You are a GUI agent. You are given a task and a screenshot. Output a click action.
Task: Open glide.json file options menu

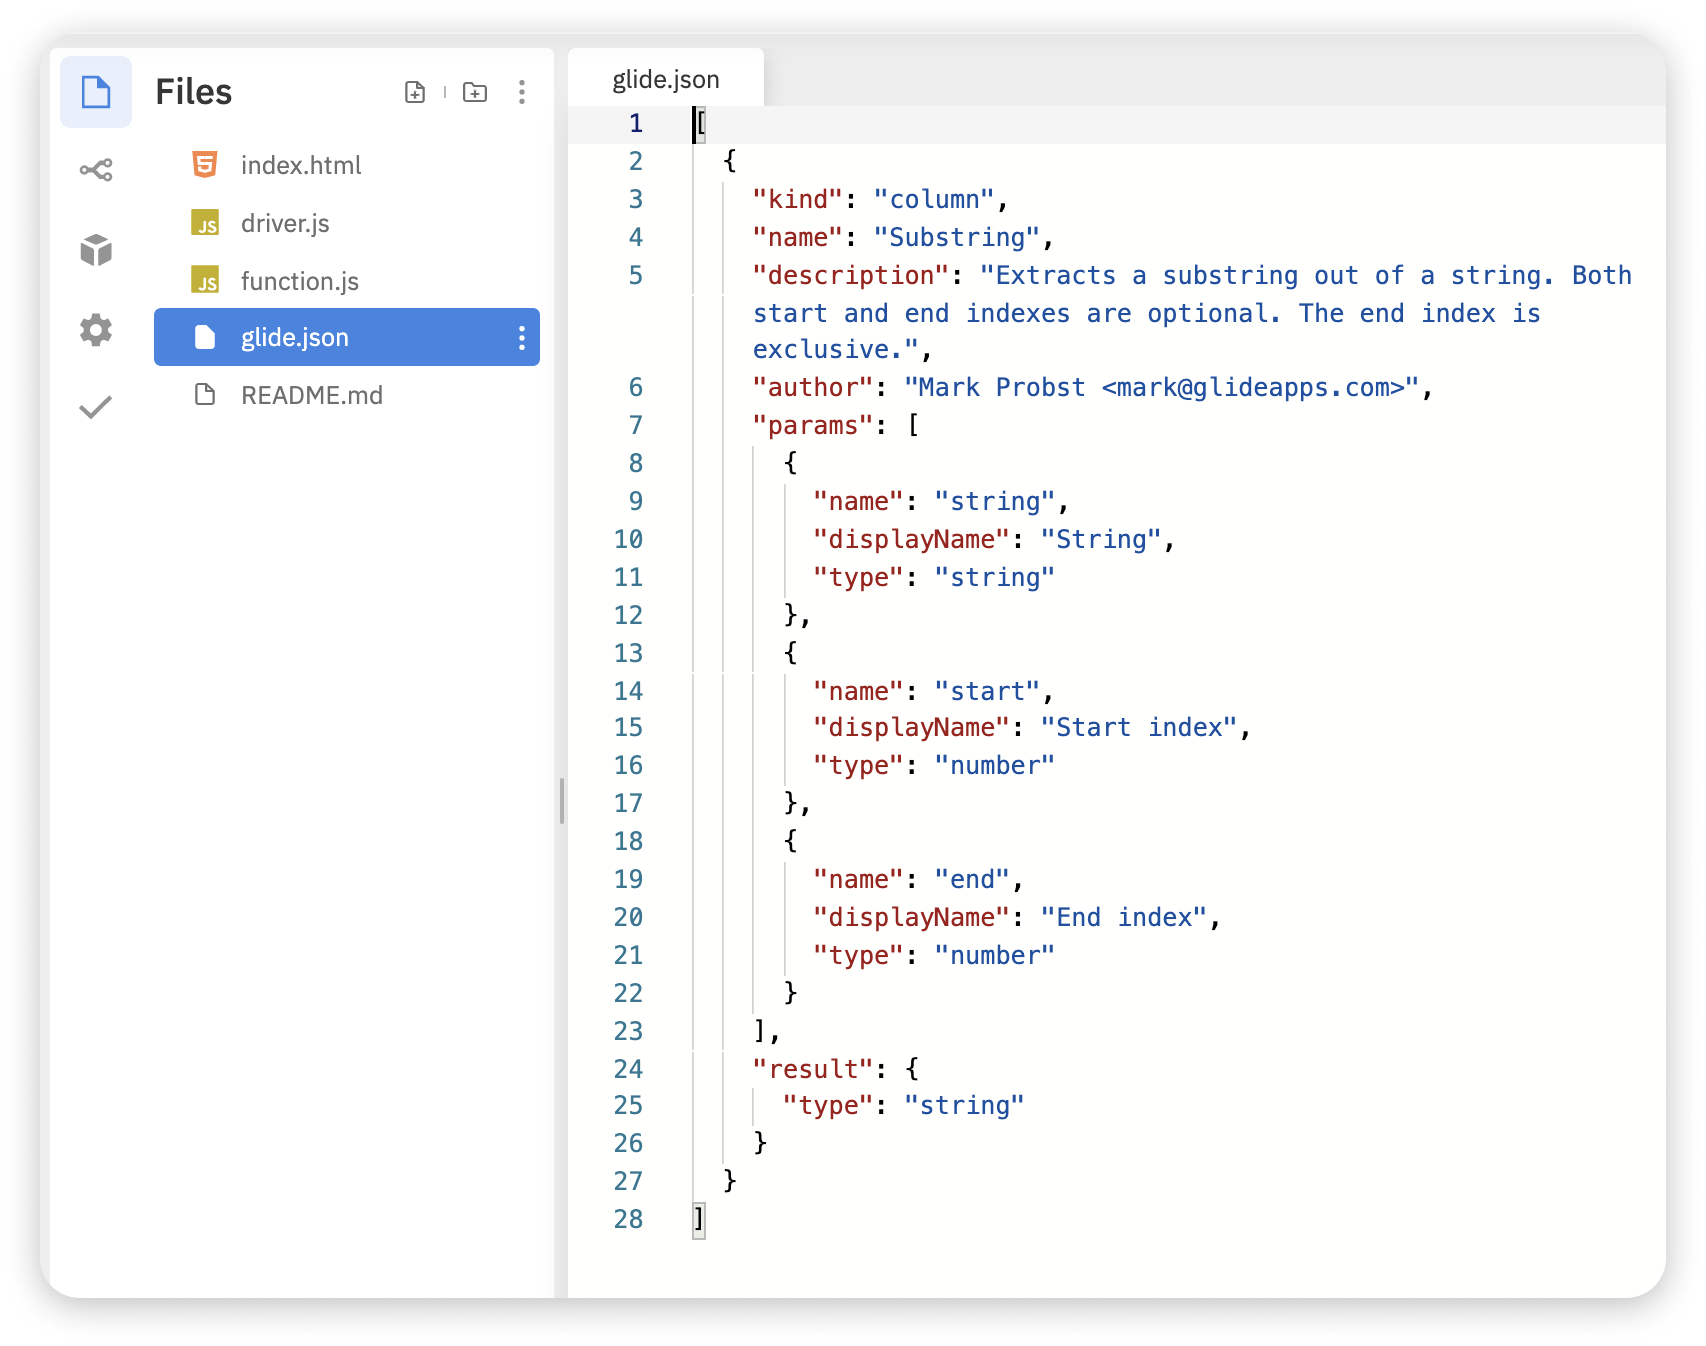point(521,338)
